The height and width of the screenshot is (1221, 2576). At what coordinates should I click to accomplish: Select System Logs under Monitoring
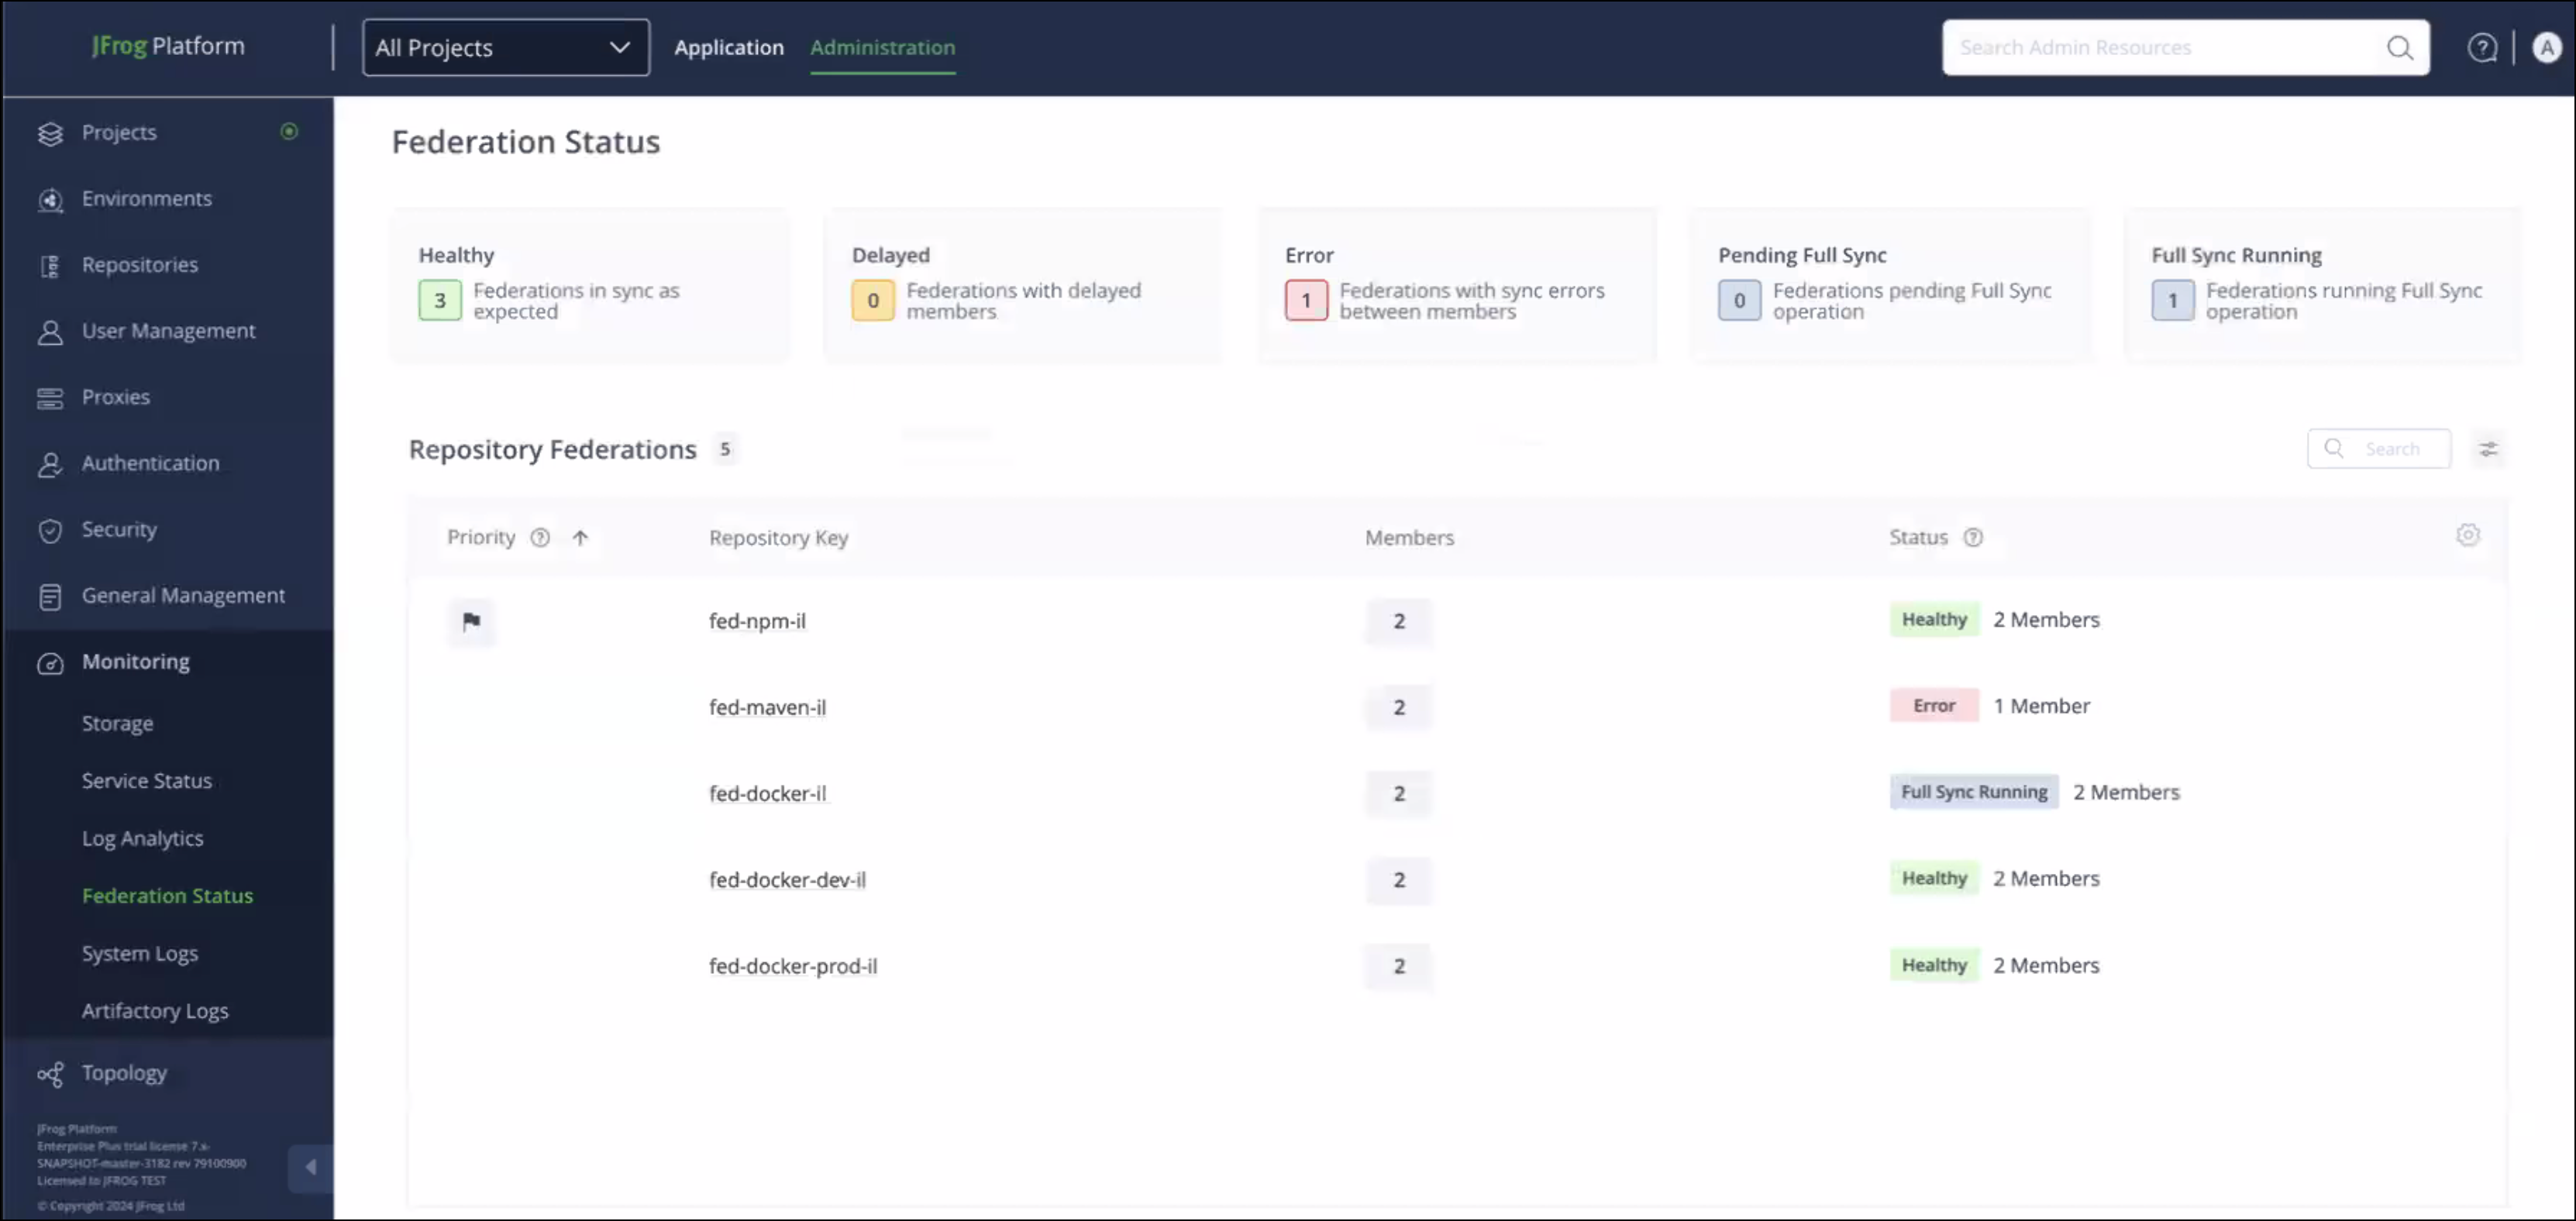click(140, 952)
